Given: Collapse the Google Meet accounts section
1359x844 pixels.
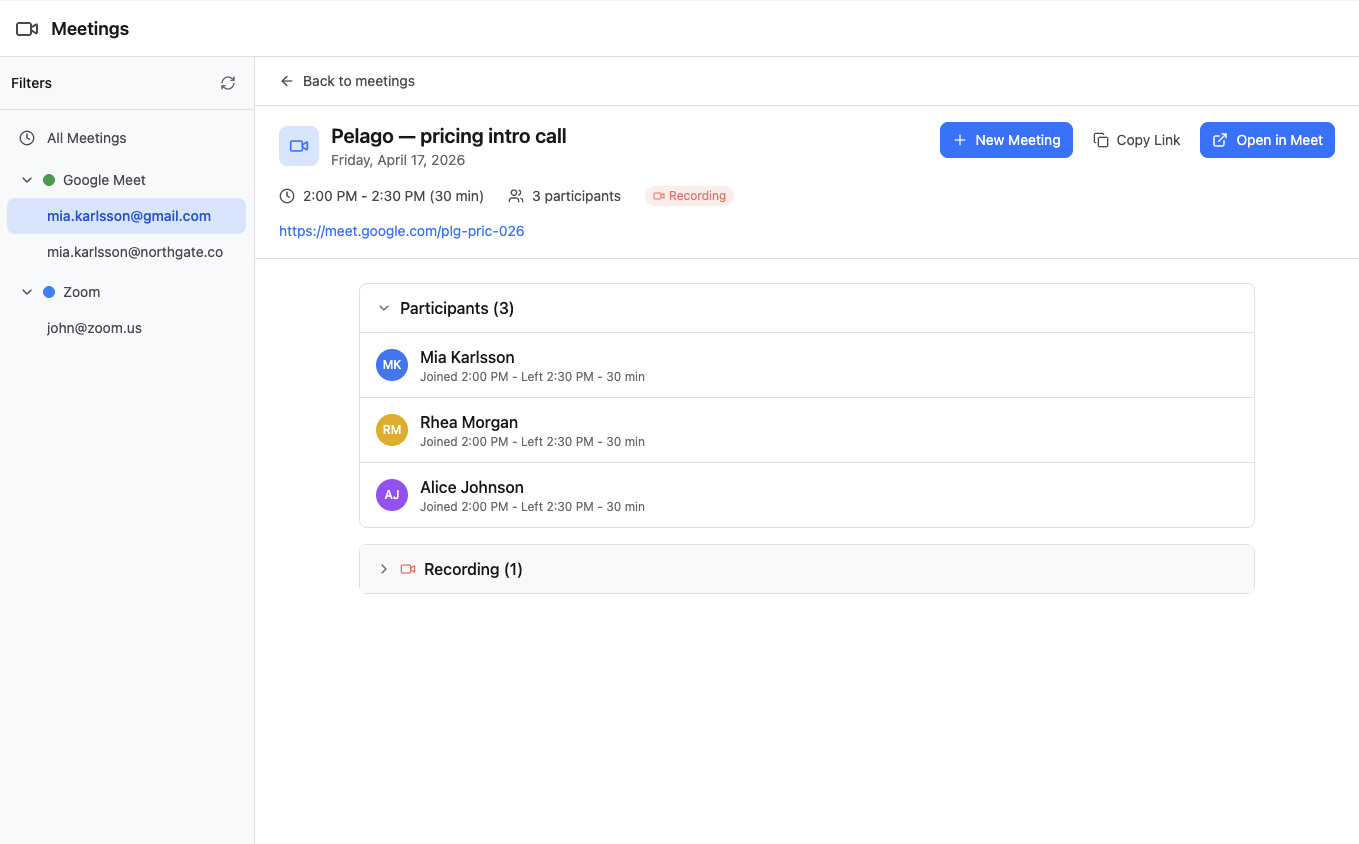Looking at the screenshot, I should (26, 180).
